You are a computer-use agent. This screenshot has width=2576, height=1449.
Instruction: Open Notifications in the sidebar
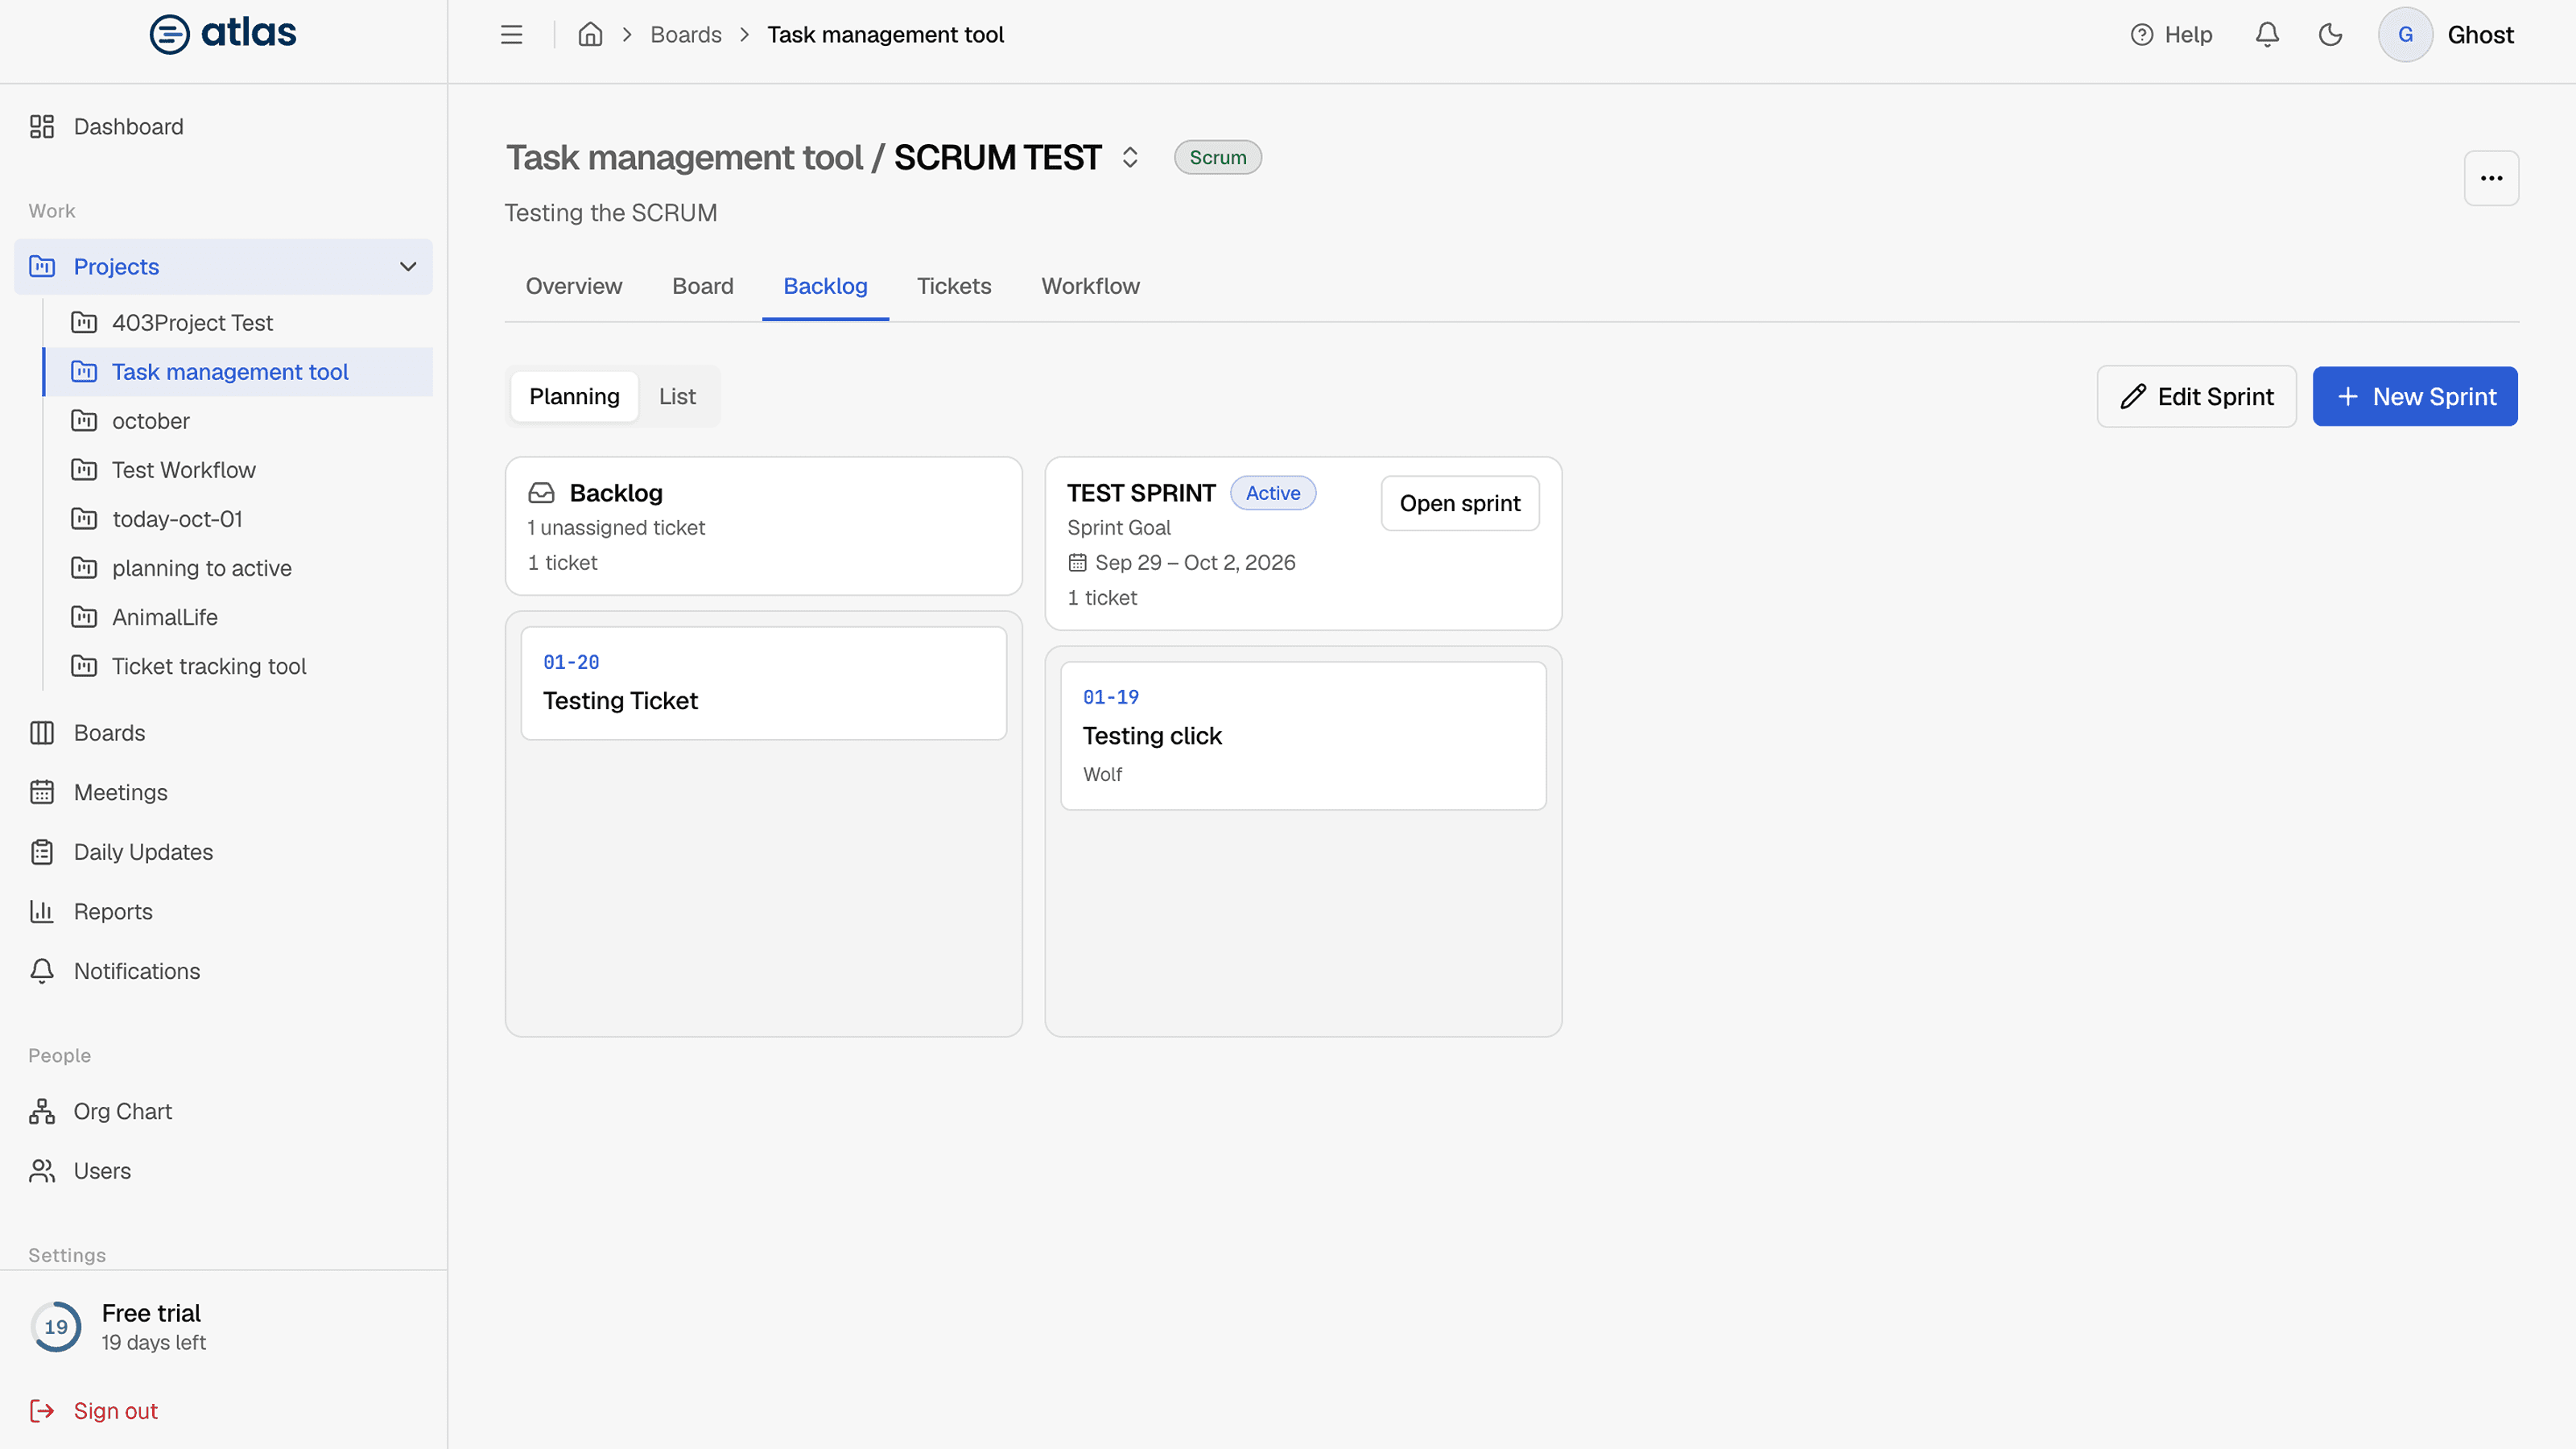coord(223,971)
